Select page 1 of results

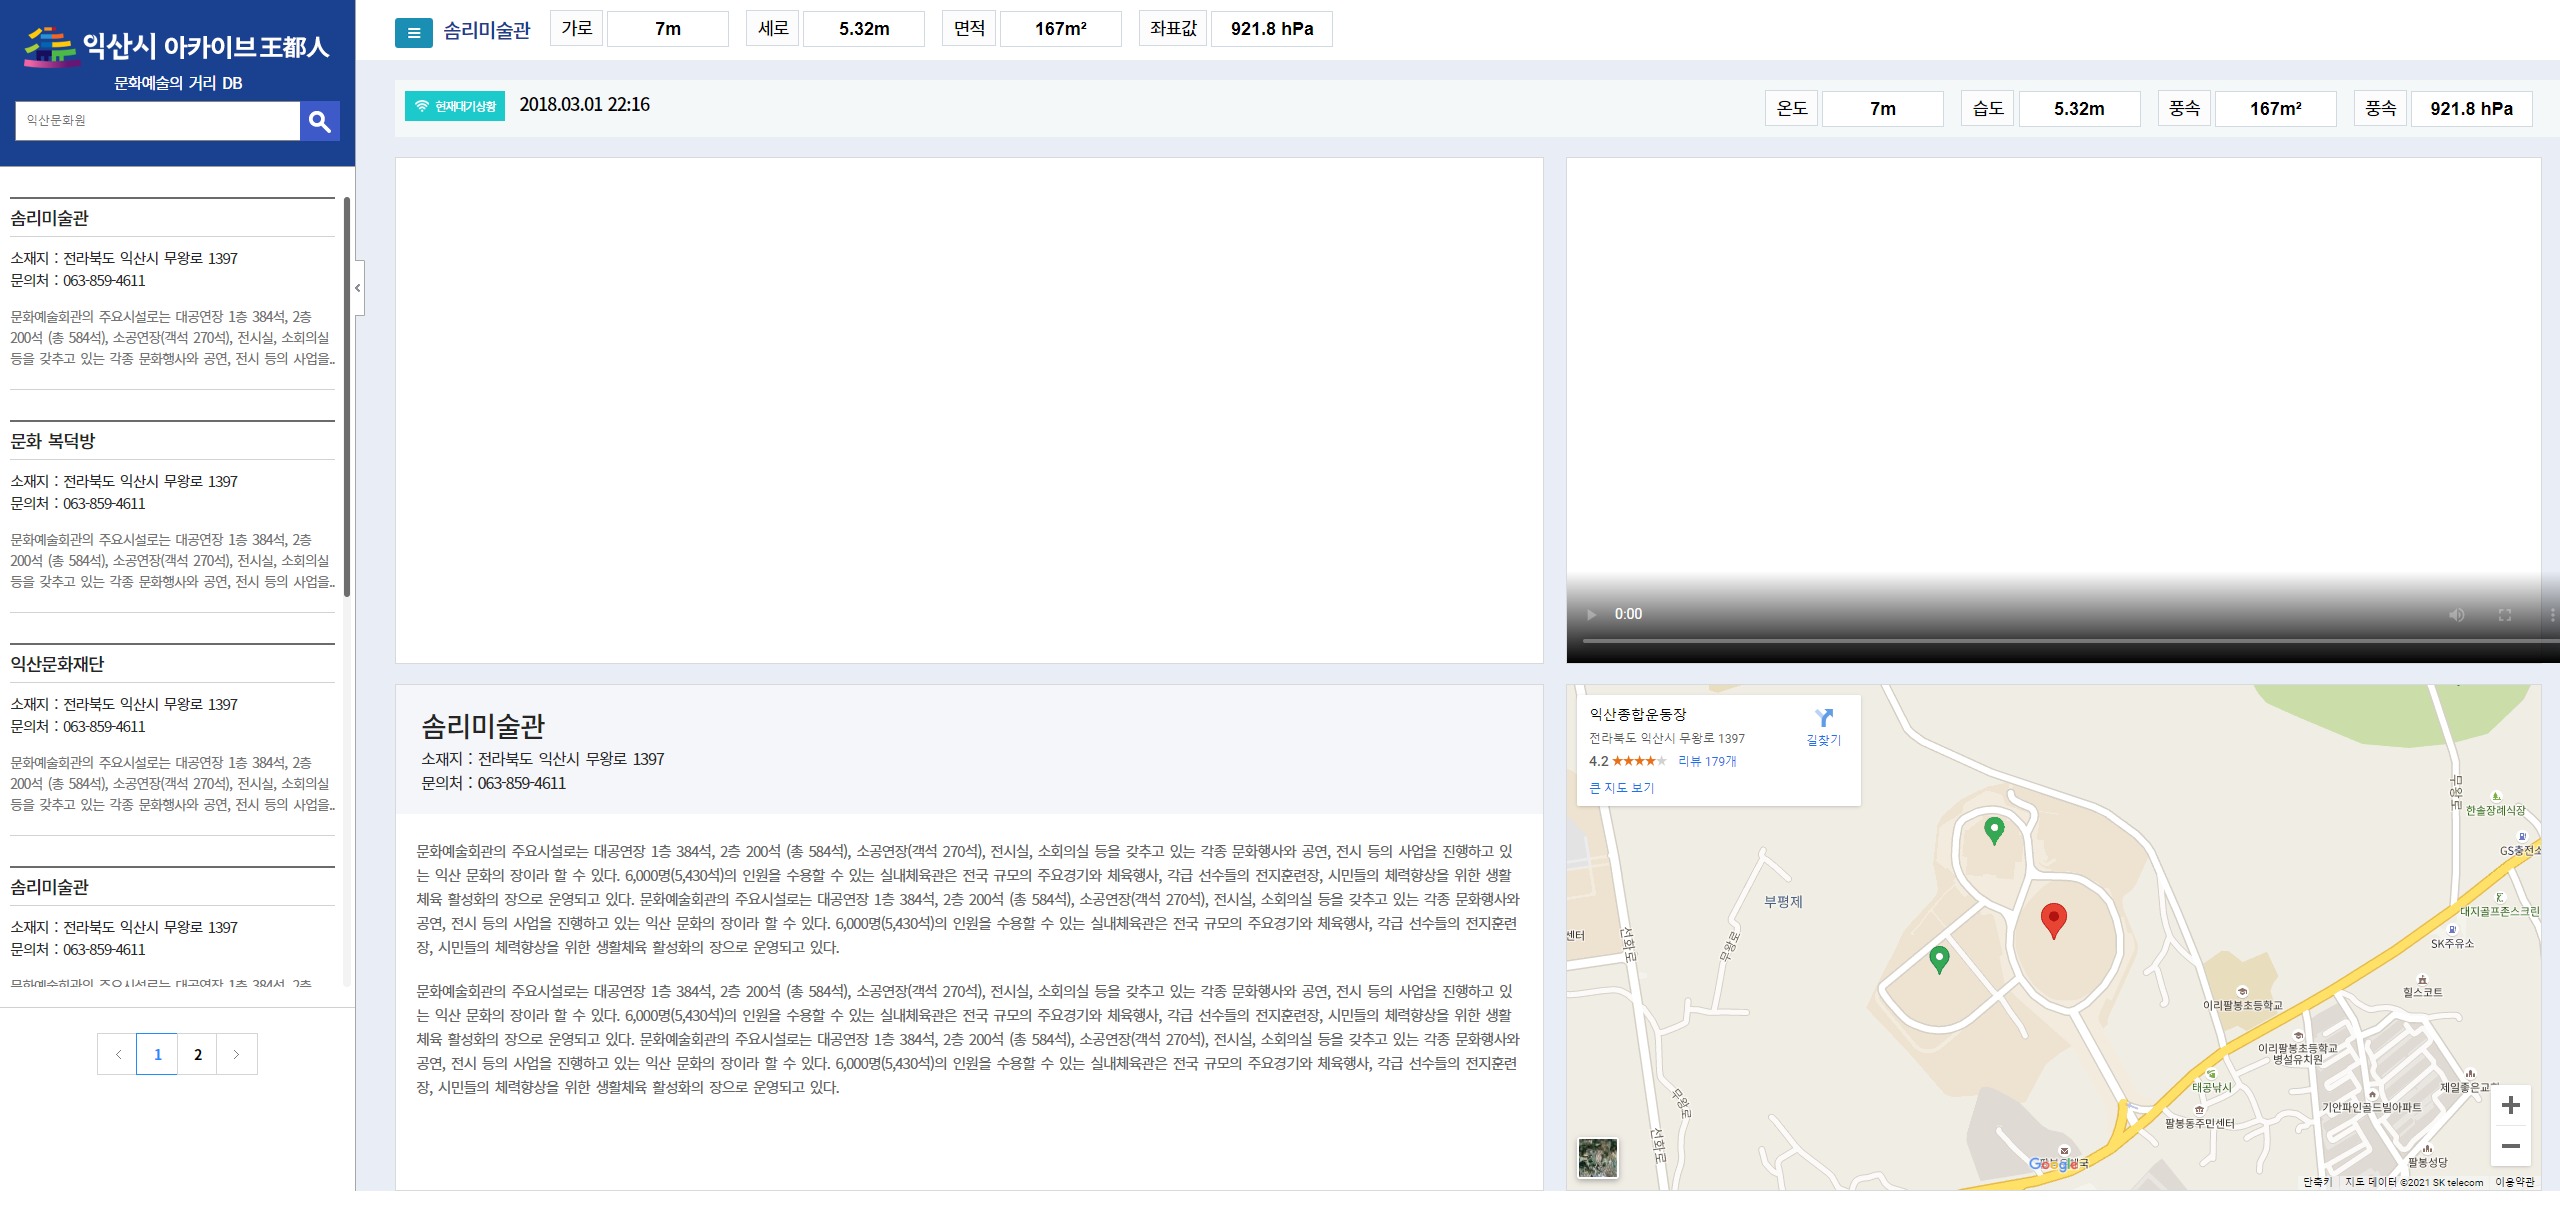[x=157, y=1054]
